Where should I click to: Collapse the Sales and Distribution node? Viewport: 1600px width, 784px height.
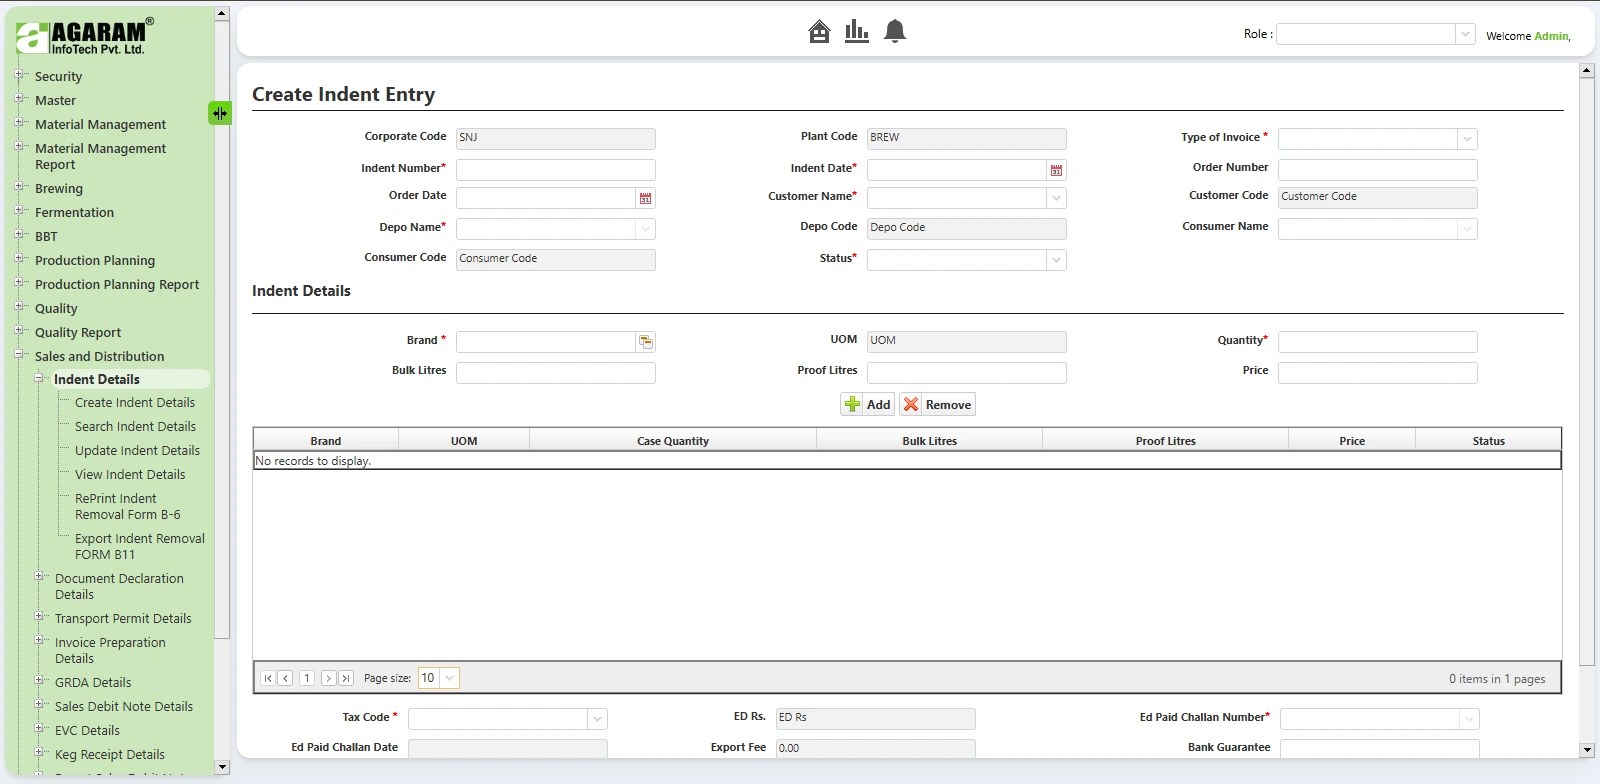(19, 355)
